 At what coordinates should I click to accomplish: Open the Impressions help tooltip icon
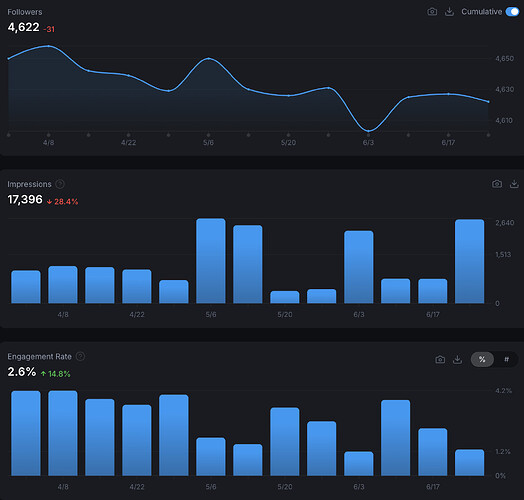click(x=60, y=184)
